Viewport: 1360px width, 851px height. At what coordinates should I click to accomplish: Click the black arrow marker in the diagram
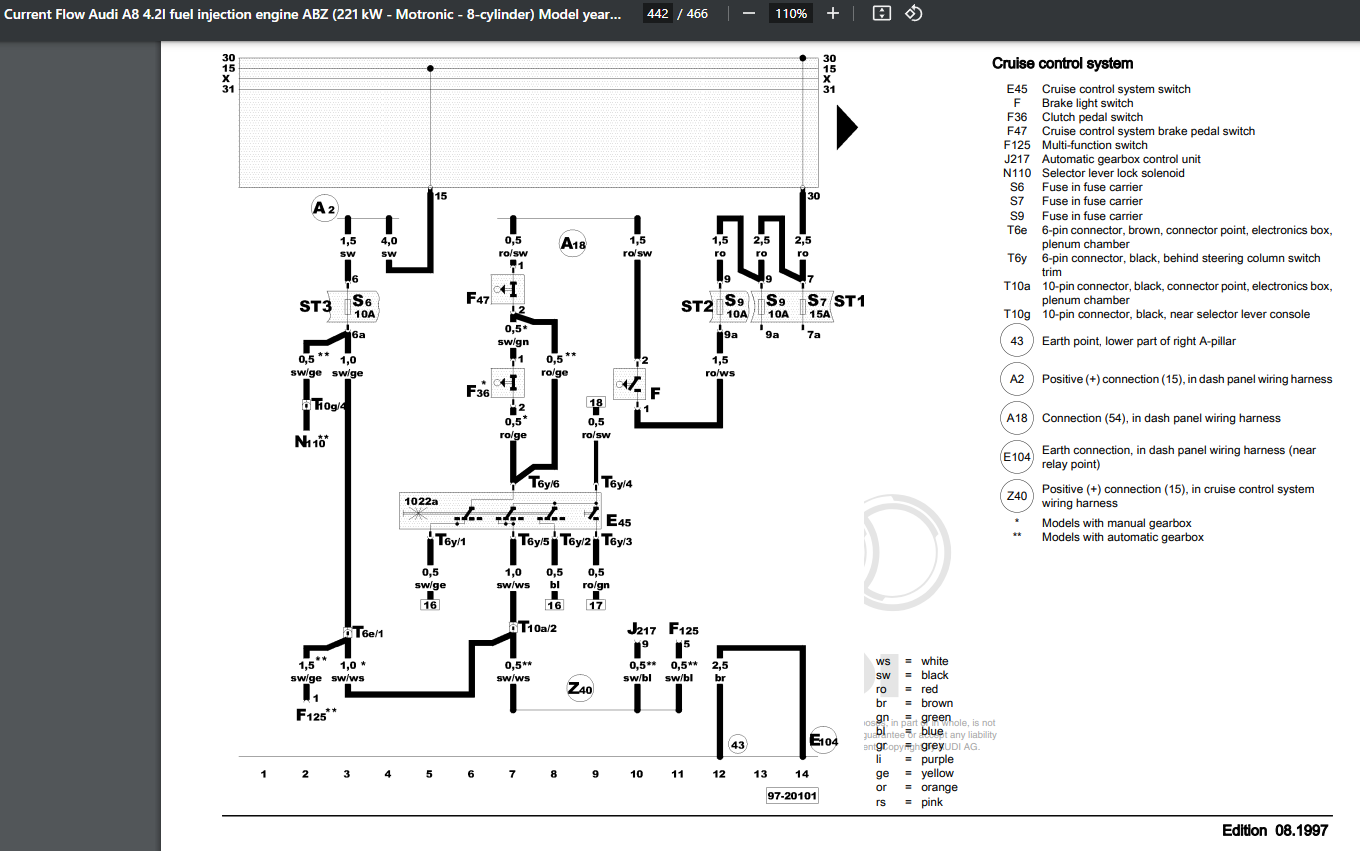(x=846, y=126)
